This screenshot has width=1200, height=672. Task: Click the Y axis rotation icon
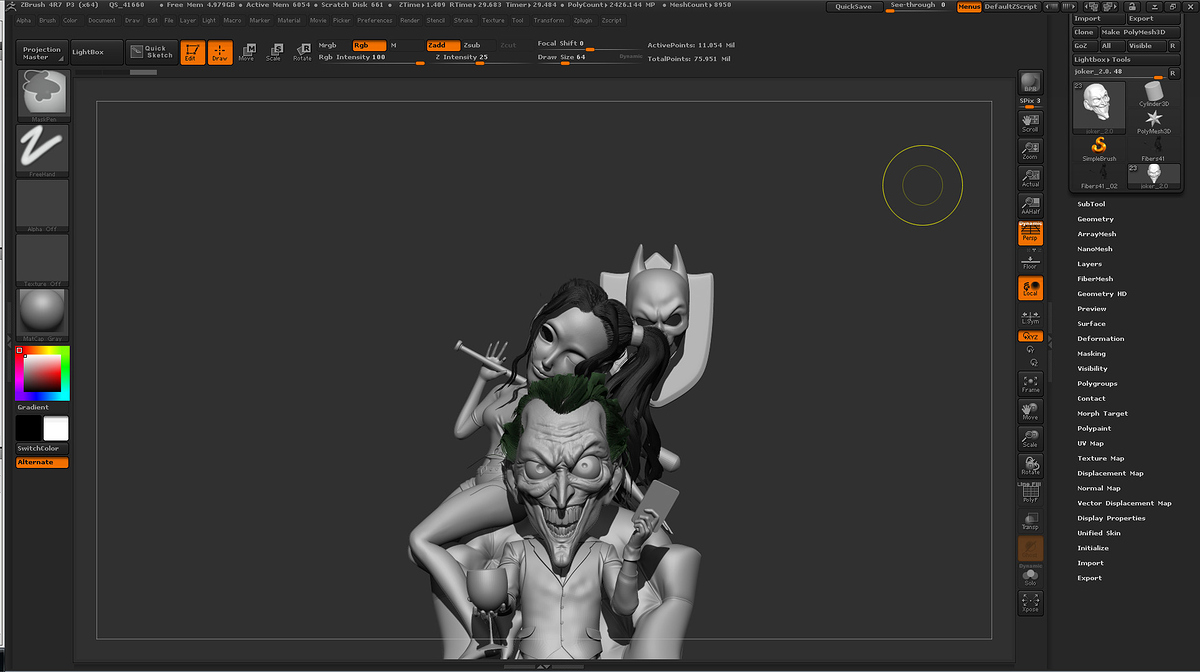(1030, 350)
